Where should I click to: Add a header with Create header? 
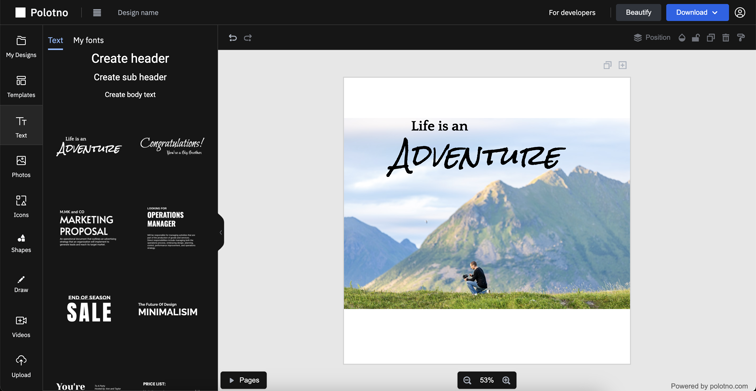click(x=130, y=58)
